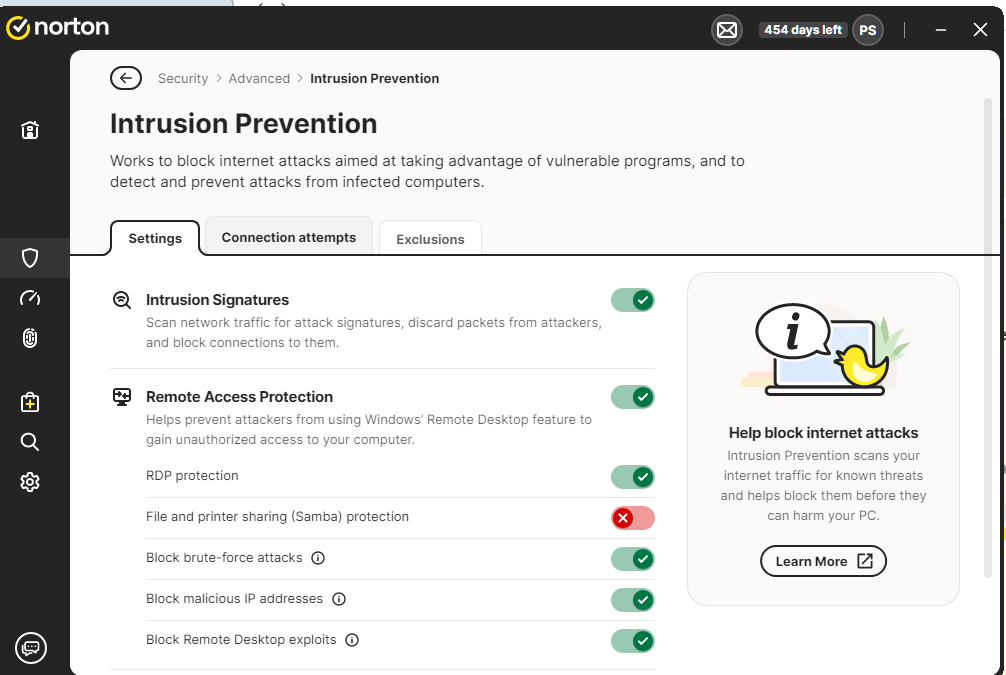Click Help block internet attacks heading
Image resolution: width=1006 pixels, height=675 pixels.
coord(823,433)
